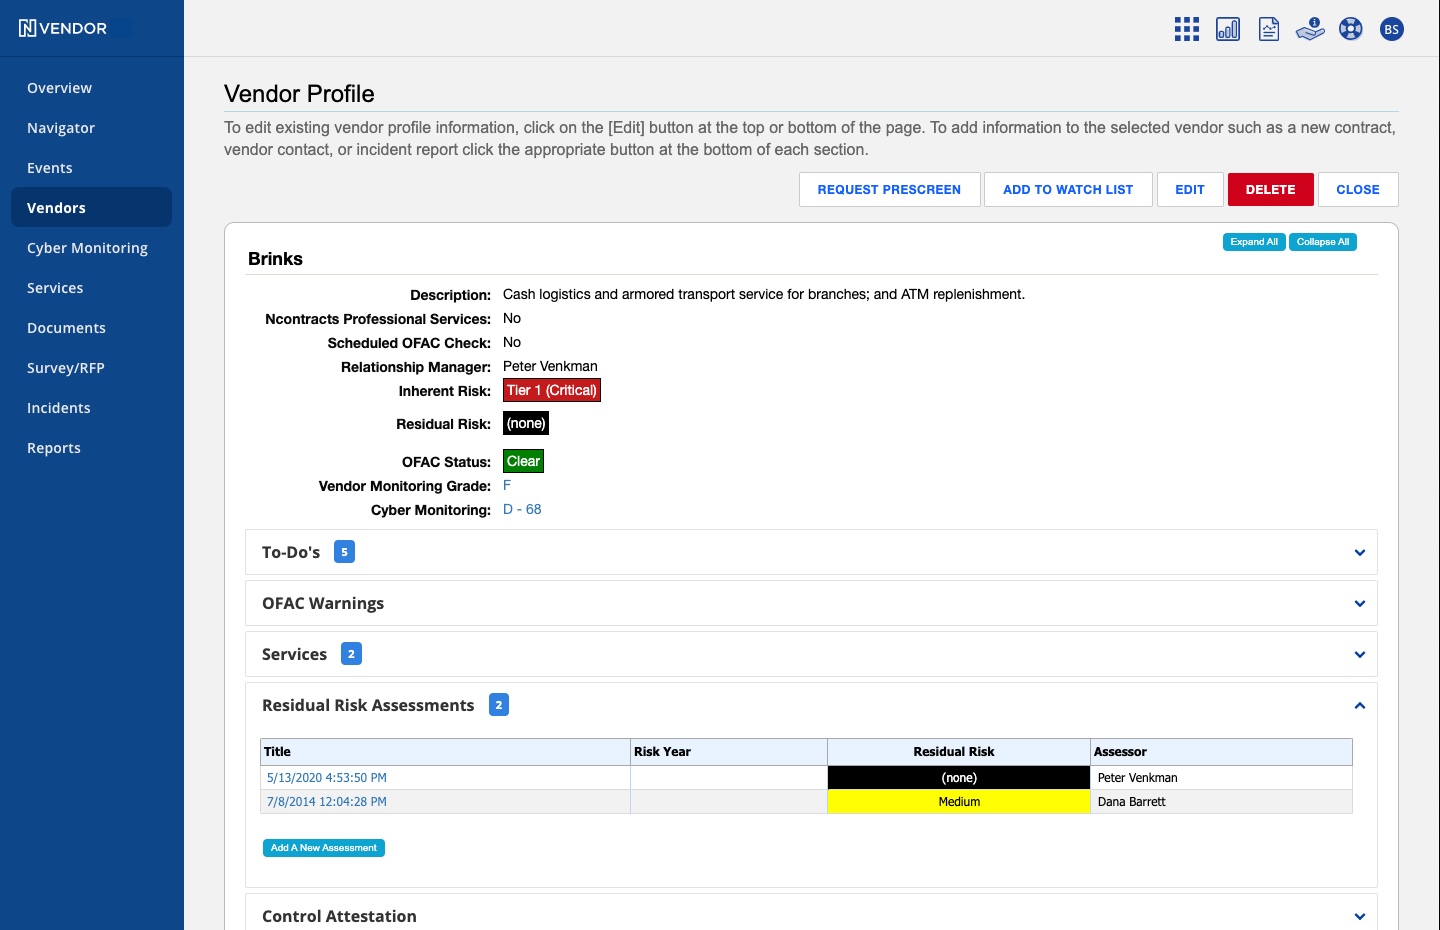Open the 5/13/2020 assessment entry
1440x930 pixels.
[x=326, y=777]
